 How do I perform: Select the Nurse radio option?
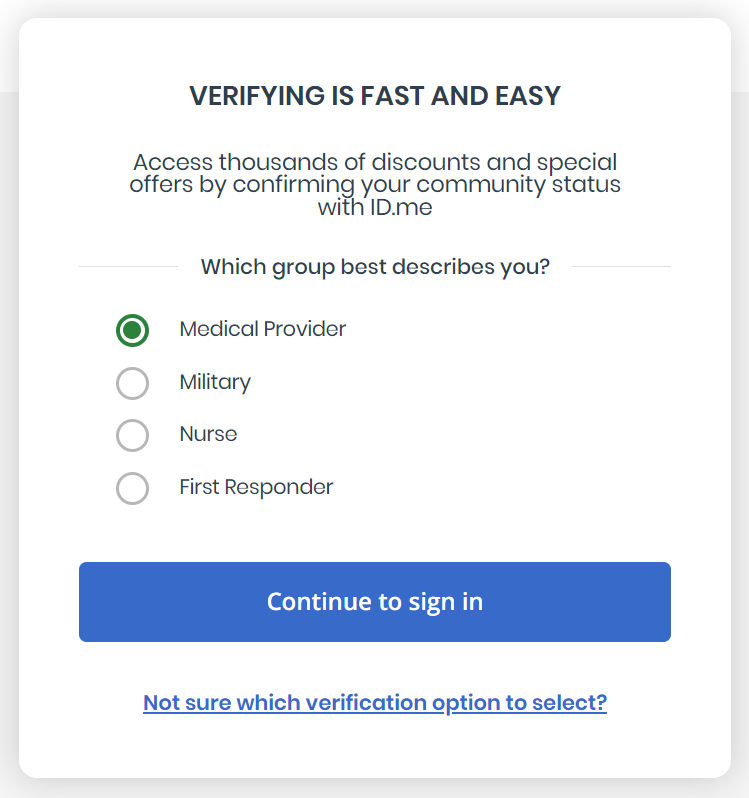tap(133, 435)
